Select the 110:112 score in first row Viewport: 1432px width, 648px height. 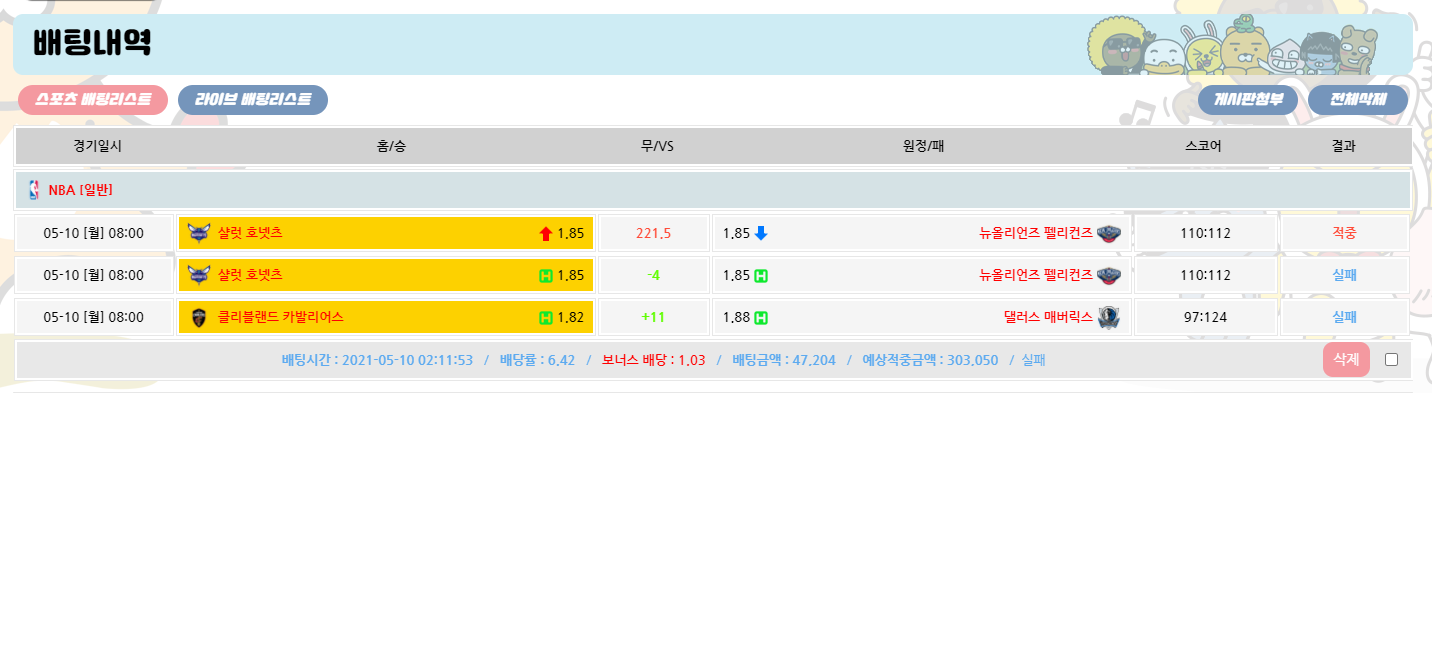click(x=1205, y=233)
